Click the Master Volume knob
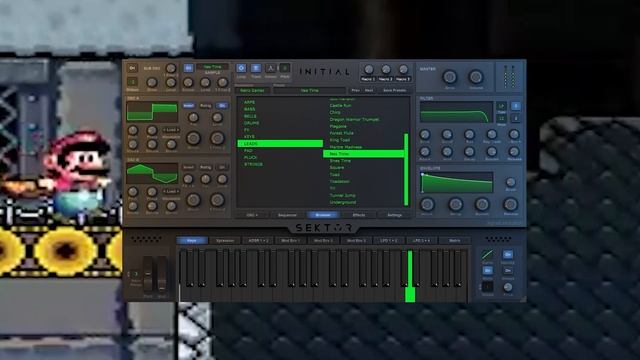Image resolution: width=640 pixels, height=360 pixels. pos(476,76)
